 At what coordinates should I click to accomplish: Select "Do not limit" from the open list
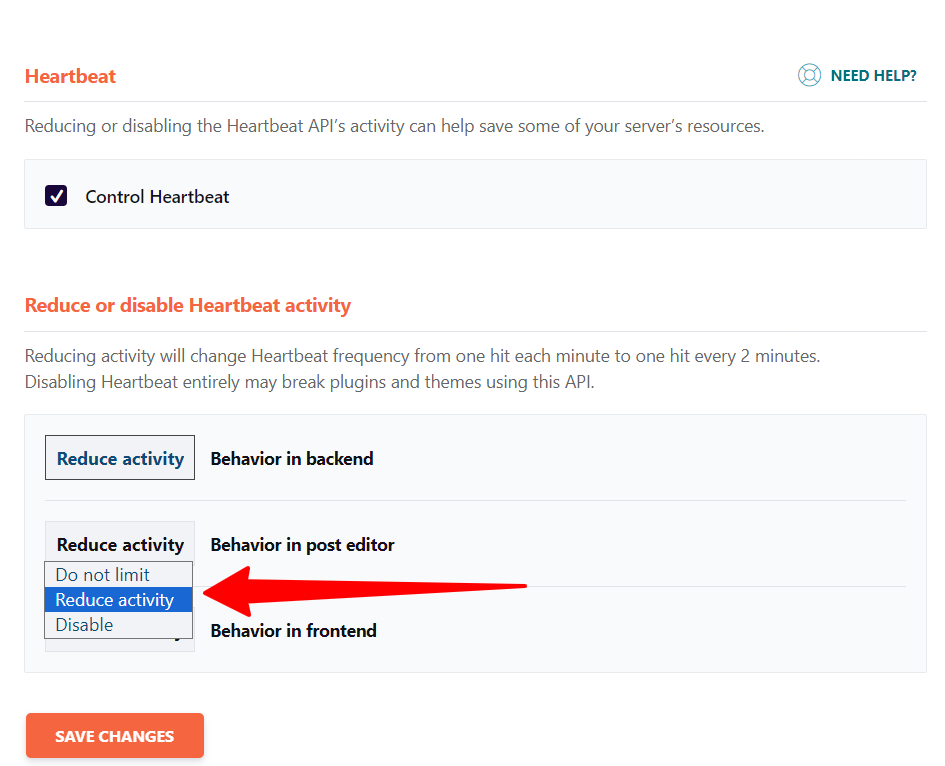tap(118, 574)
